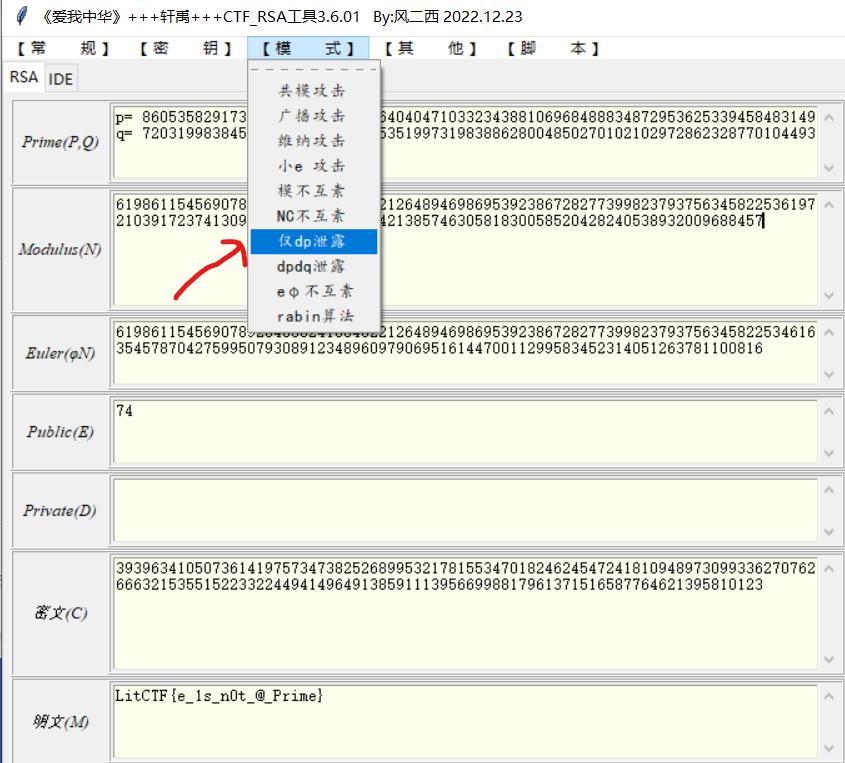Click inside the Private(D) text field

(x=465, y=510)
